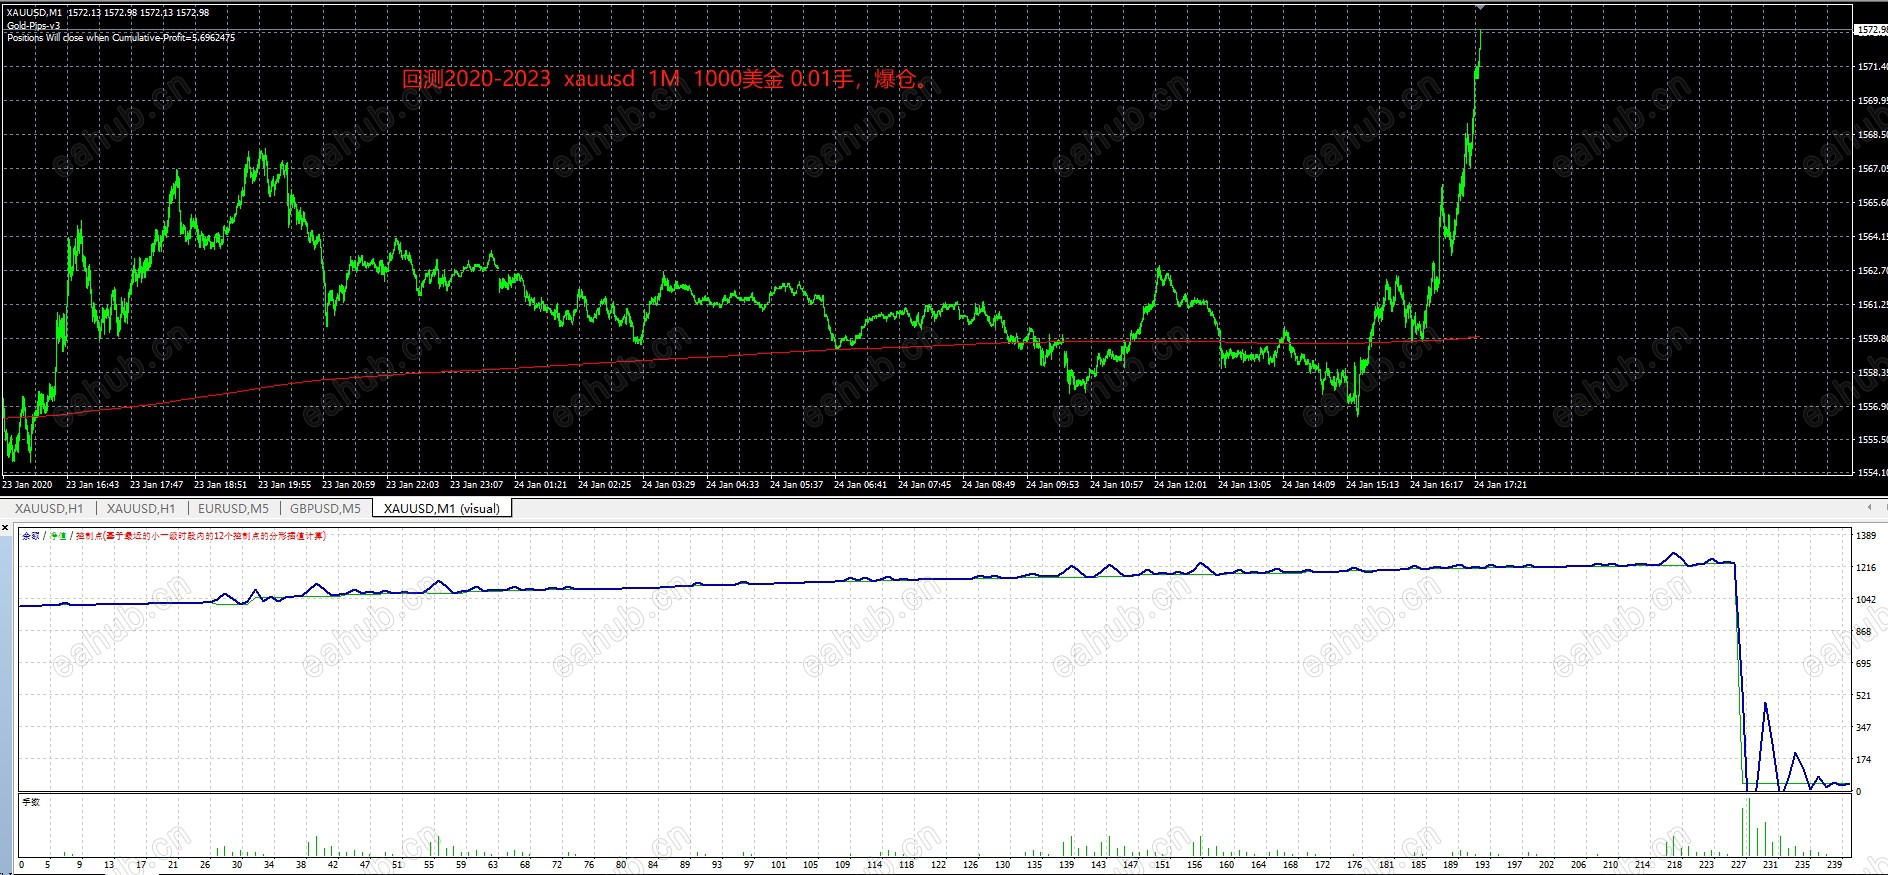Click the chart tabs scroll-left arrow
The image size is (1888, 875).
point(1869,508)
